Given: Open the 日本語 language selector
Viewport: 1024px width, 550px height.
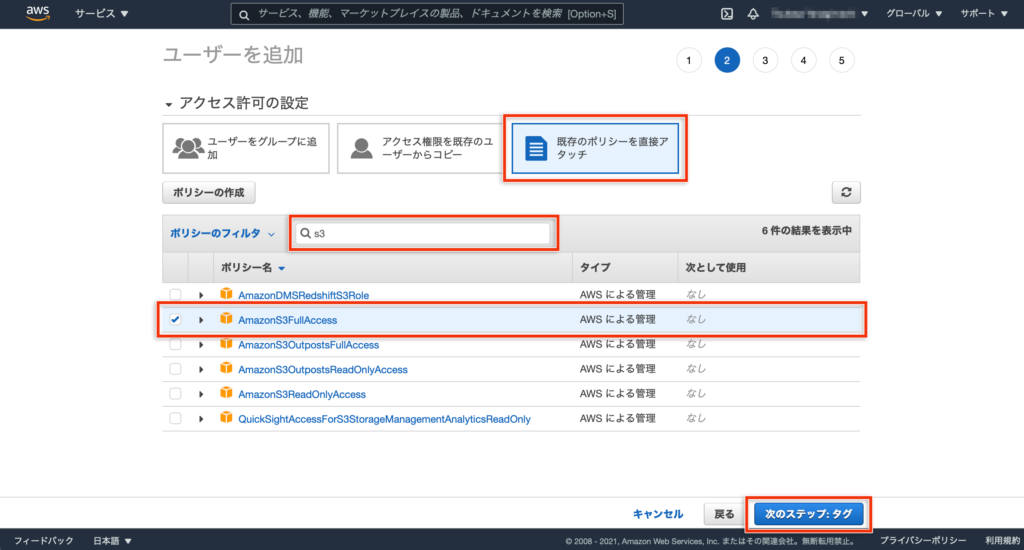Looking at the screenshot, I should [112, 541].
